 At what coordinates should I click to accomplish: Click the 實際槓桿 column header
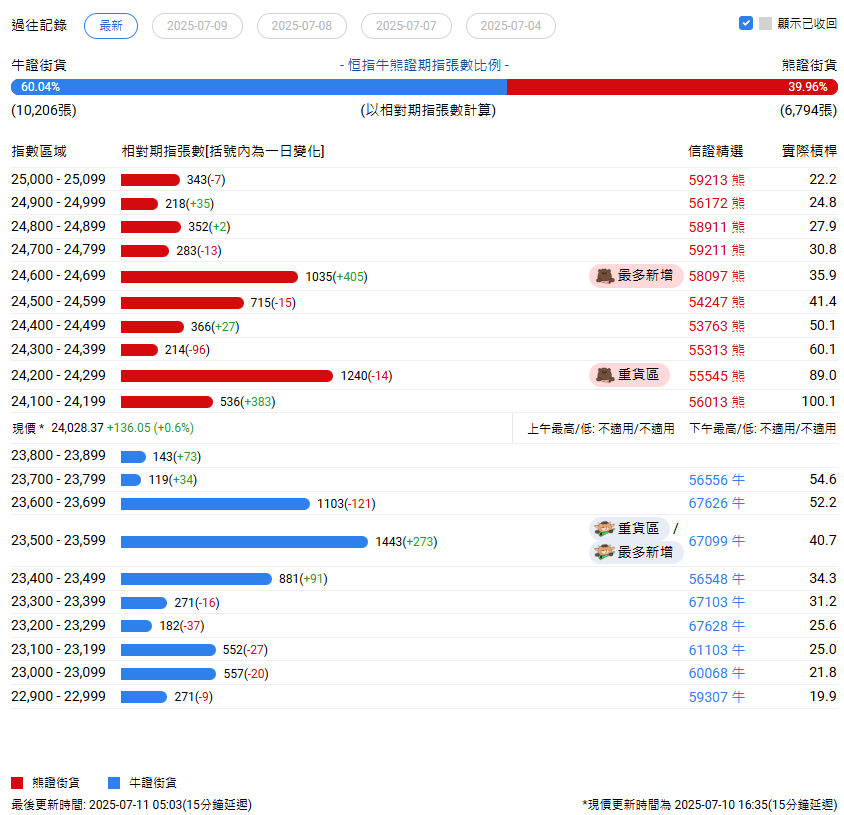point(809,151)
